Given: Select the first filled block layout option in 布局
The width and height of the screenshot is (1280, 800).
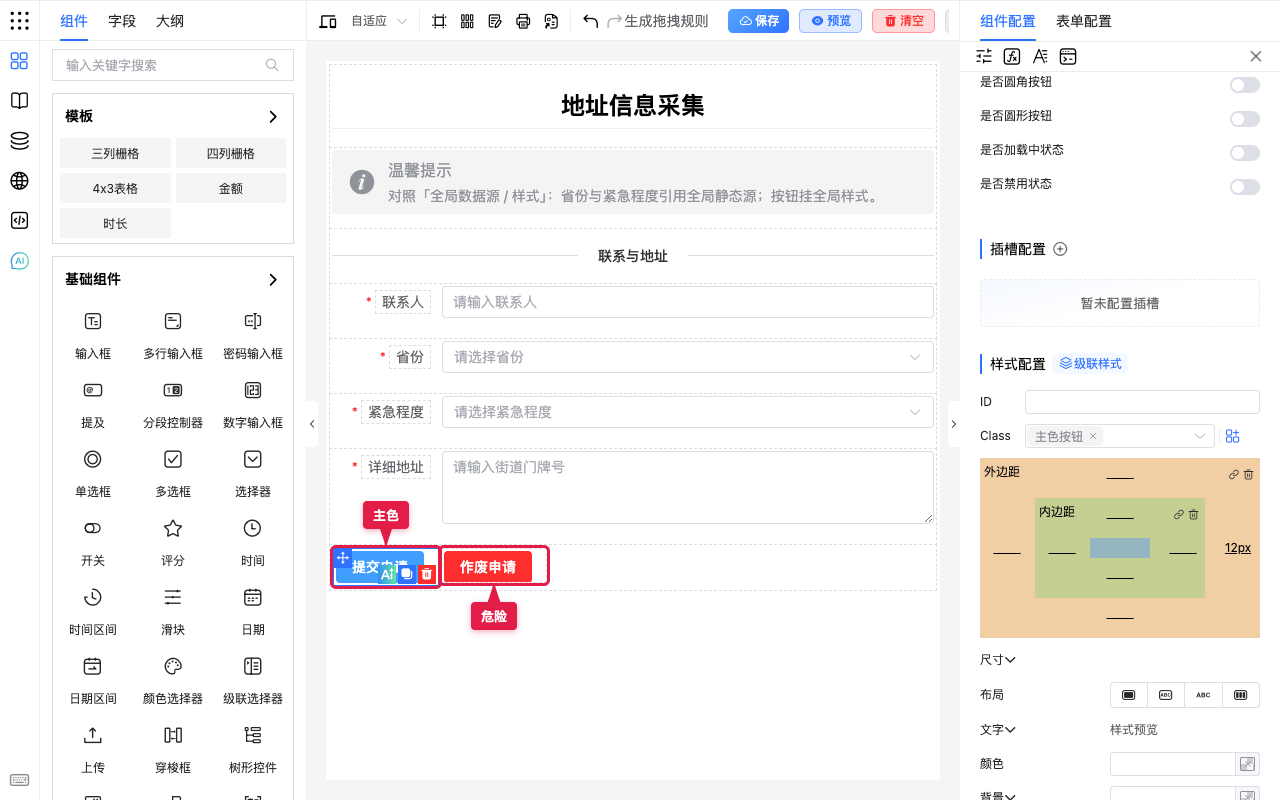Looking at the screenshot, I should (1129, 695).
